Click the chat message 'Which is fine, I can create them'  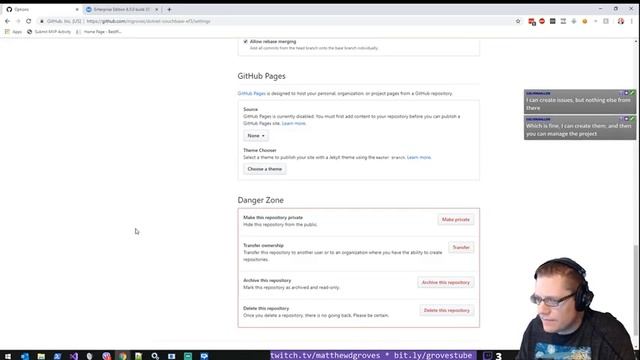[580, 127]
